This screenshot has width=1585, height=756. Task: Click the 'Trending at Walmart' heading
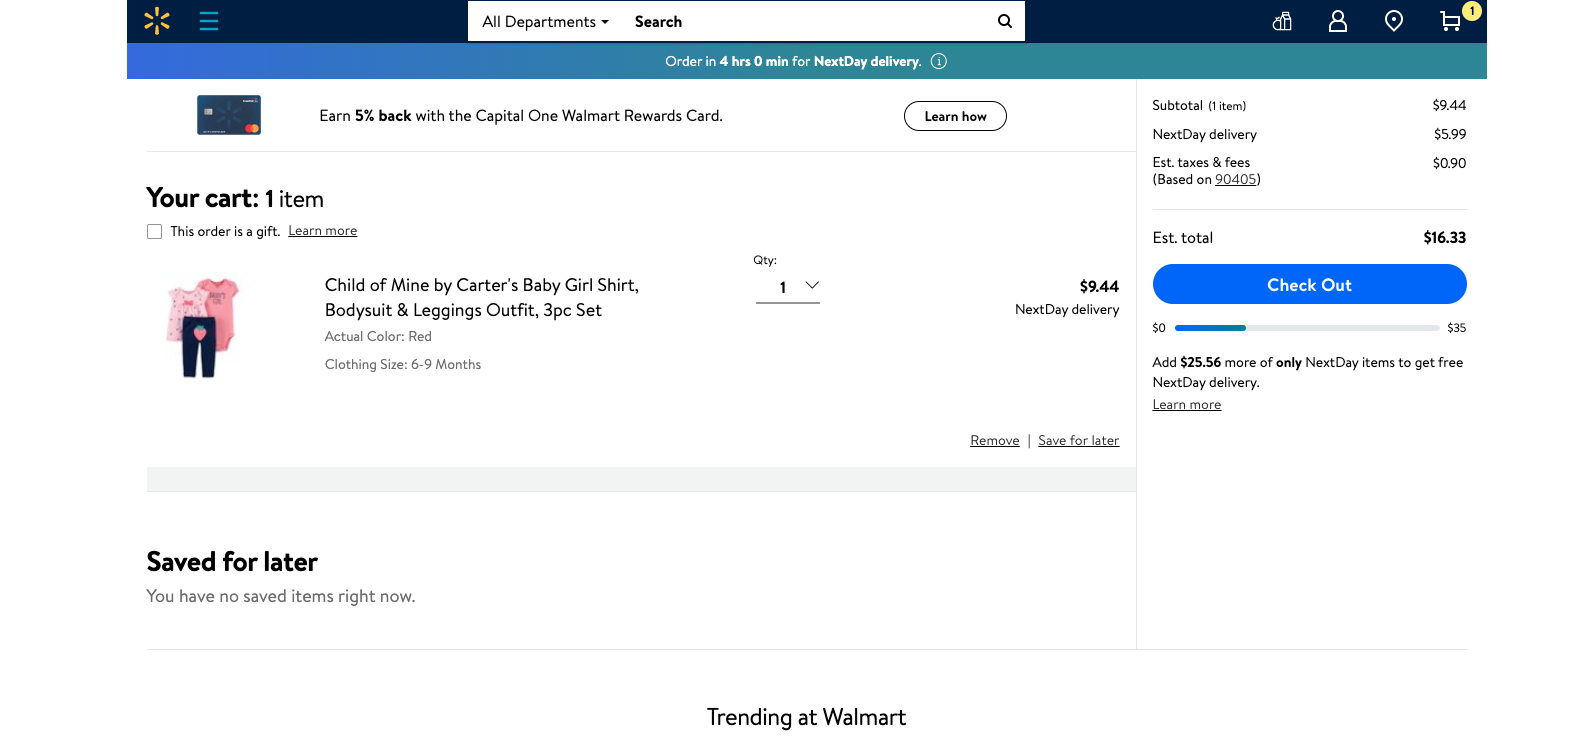tap(806, 717)
